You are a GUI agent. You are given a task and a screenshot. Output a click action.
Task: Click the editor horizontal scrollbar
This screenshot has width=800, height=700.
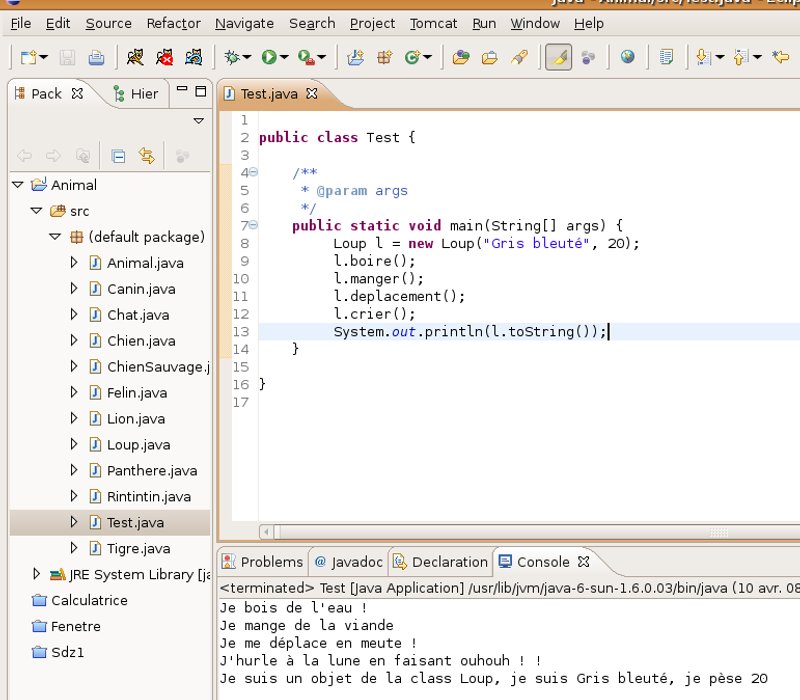(x=530, y=532)
